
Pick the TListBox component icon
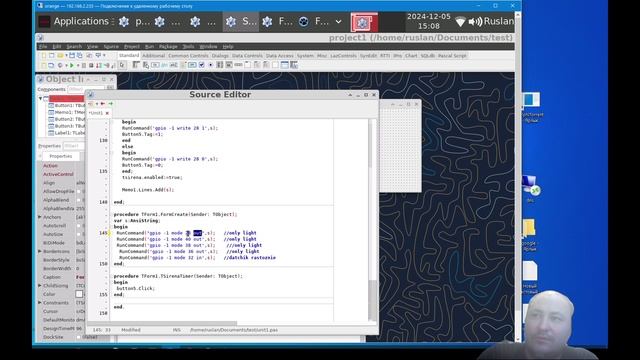point(220,65)
